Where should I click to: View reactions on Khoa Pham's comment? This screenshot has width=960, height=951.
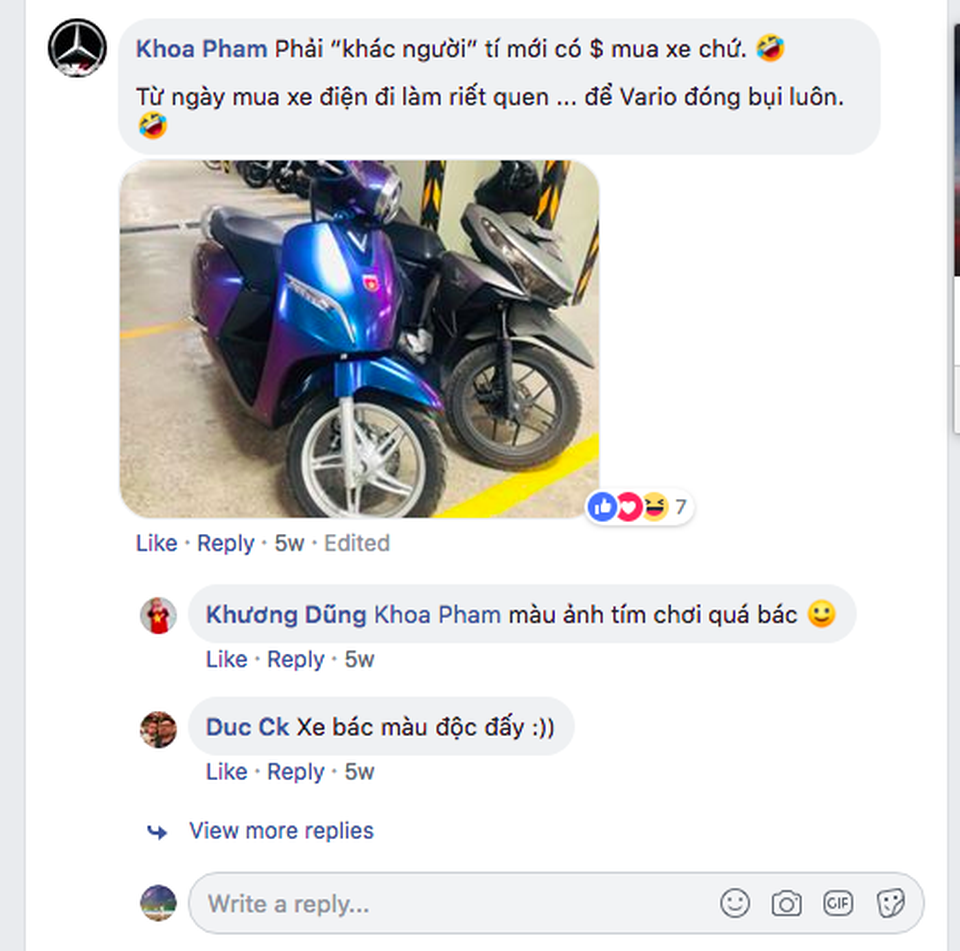pyautogui.click(x=638, y=506)
